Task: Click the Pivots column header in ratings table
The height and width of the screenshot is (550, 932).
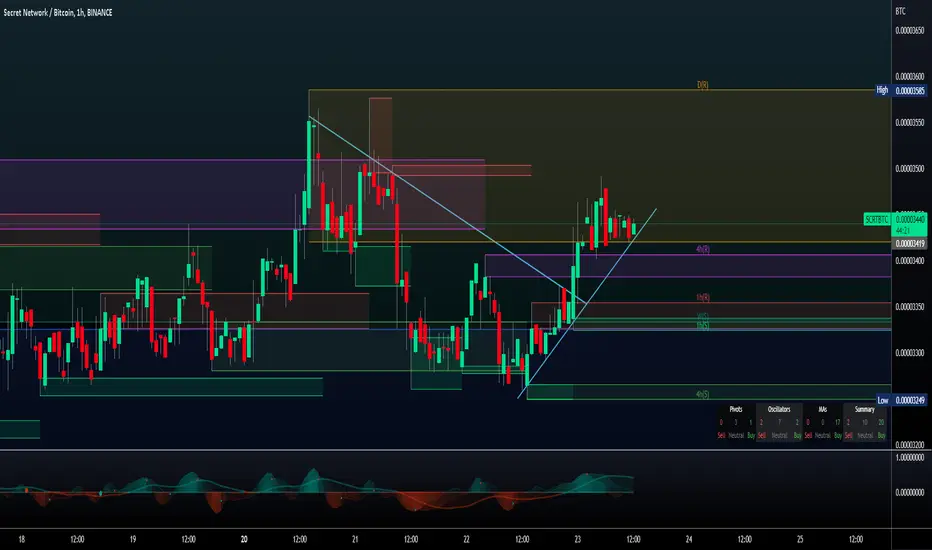Action: pos(736,409)
